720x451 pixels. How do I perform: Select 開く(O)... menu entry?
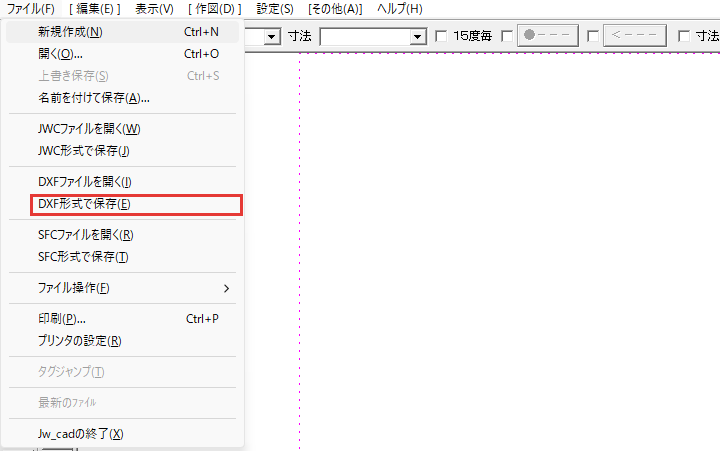click(x=123, y=54)
